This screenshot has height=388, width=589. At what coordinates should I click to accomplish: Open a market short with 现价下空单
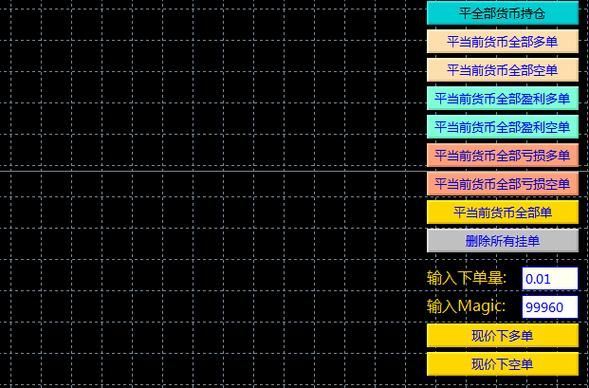503,364
